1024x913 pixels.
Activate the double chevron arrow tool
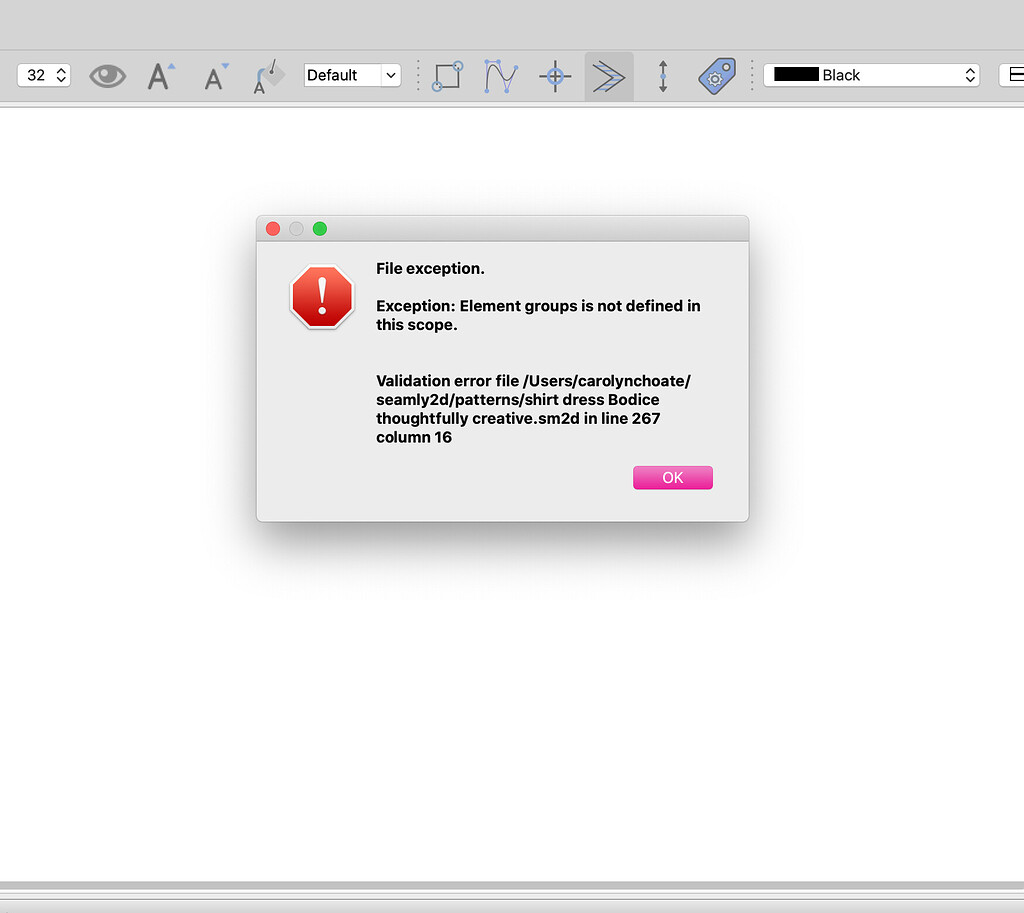[609, 75]
